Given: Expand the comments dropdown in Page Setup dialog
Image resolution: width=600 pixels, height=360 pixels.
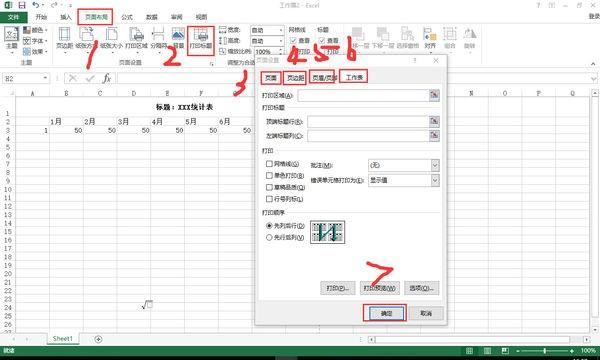Looking at the screenshot, I should (435, 165).
